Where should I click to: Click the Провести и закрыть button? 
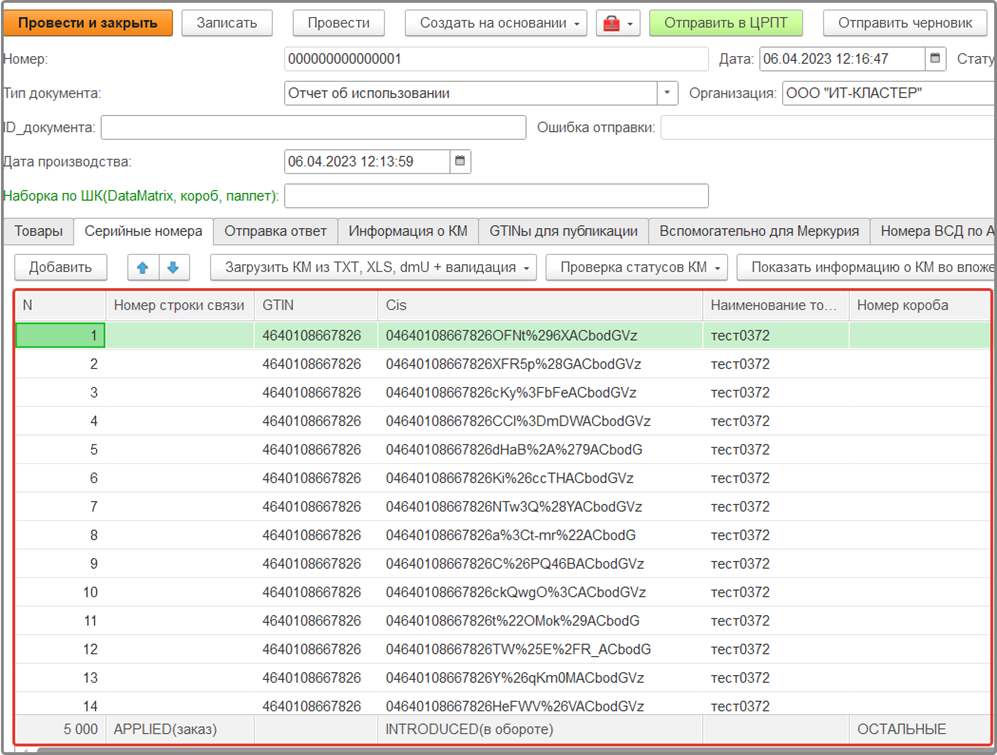coord(88,24)
